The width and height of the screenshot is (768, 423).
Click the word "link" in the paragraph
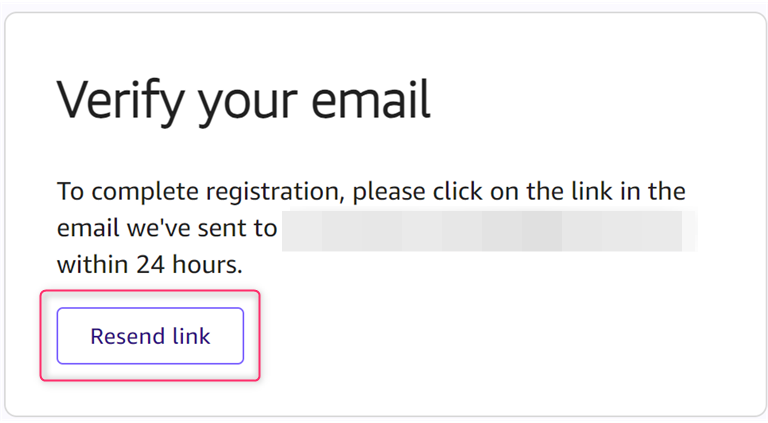(580, 191)
